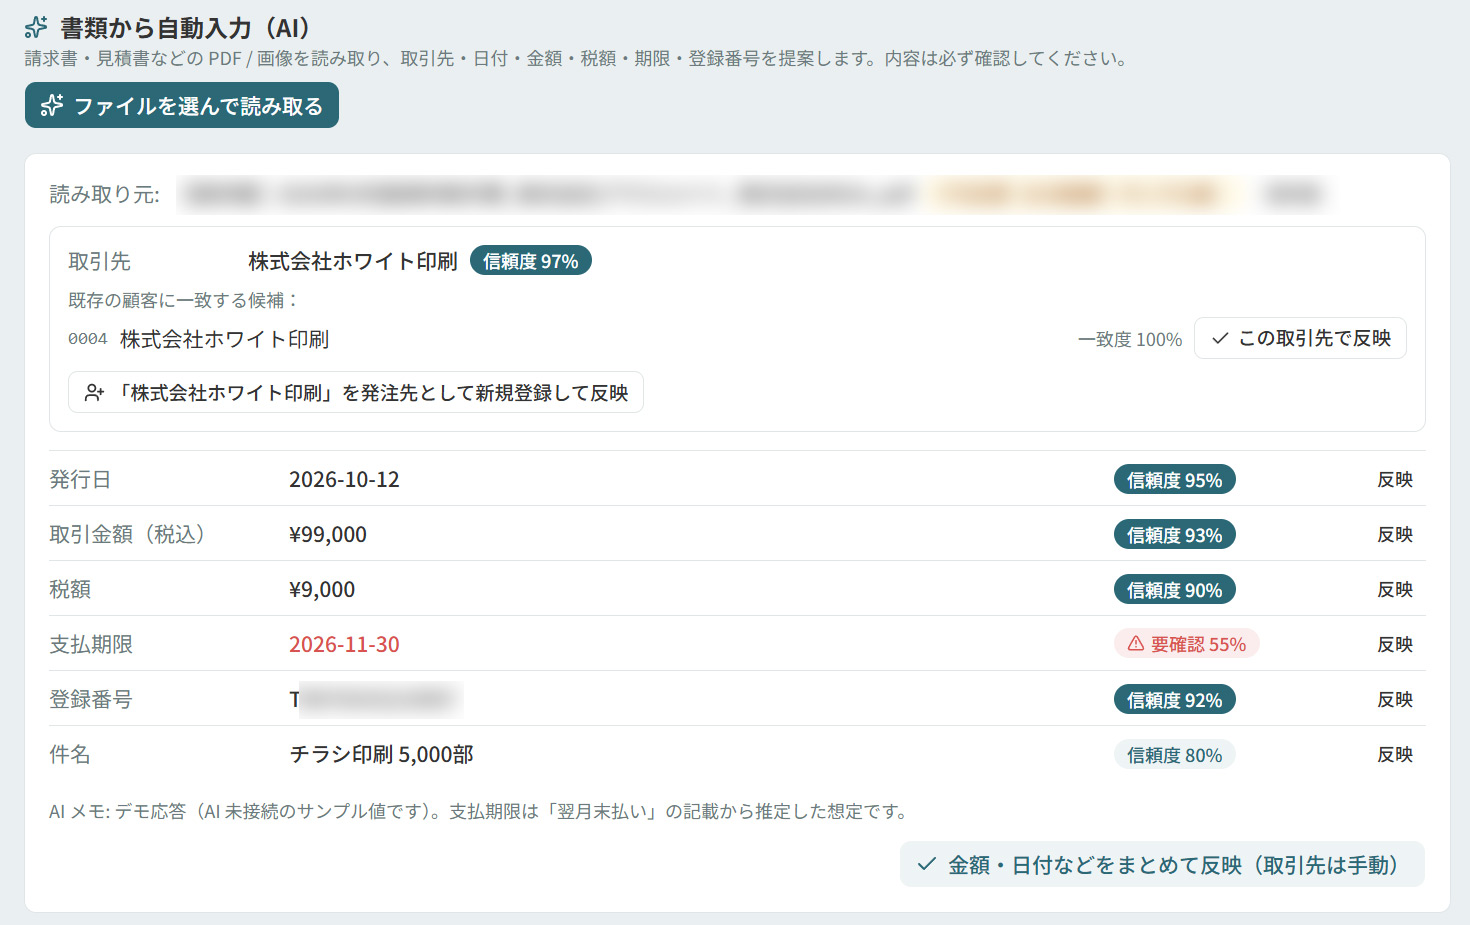Click the checkmark icon in この取引先で反映
The width and height of the screenshot is (1470, 925).
[x=1220, y=338]
